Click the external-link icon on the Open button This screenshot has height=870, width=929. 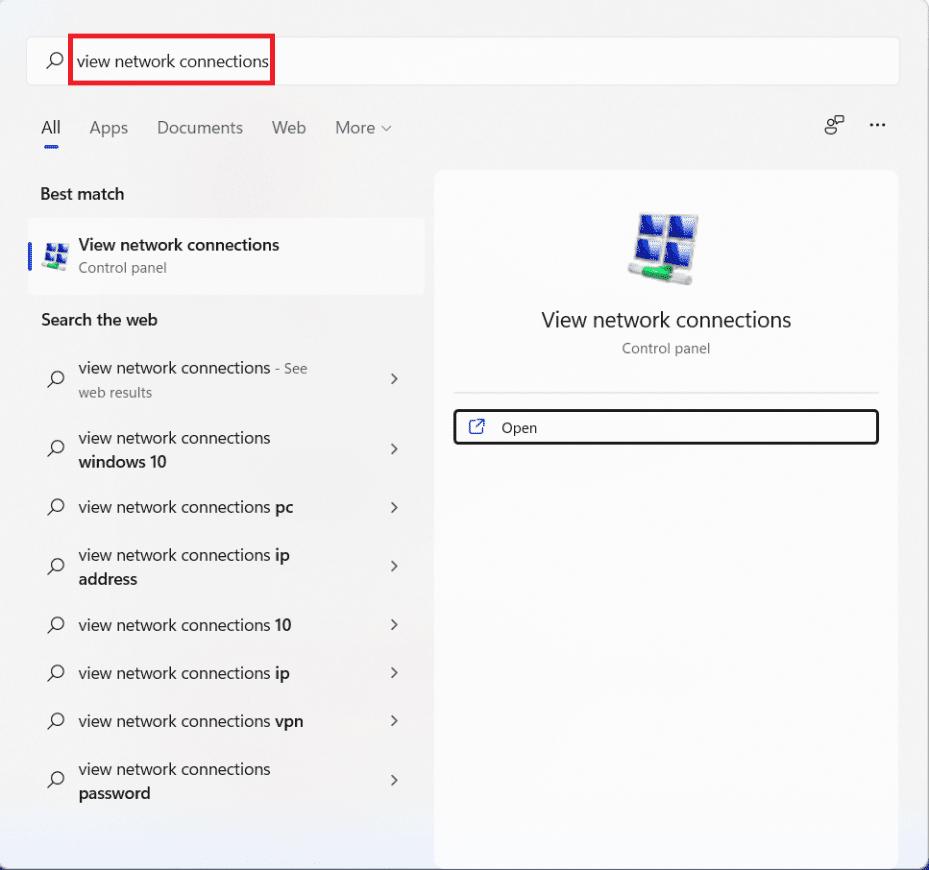tap(477, 427)
